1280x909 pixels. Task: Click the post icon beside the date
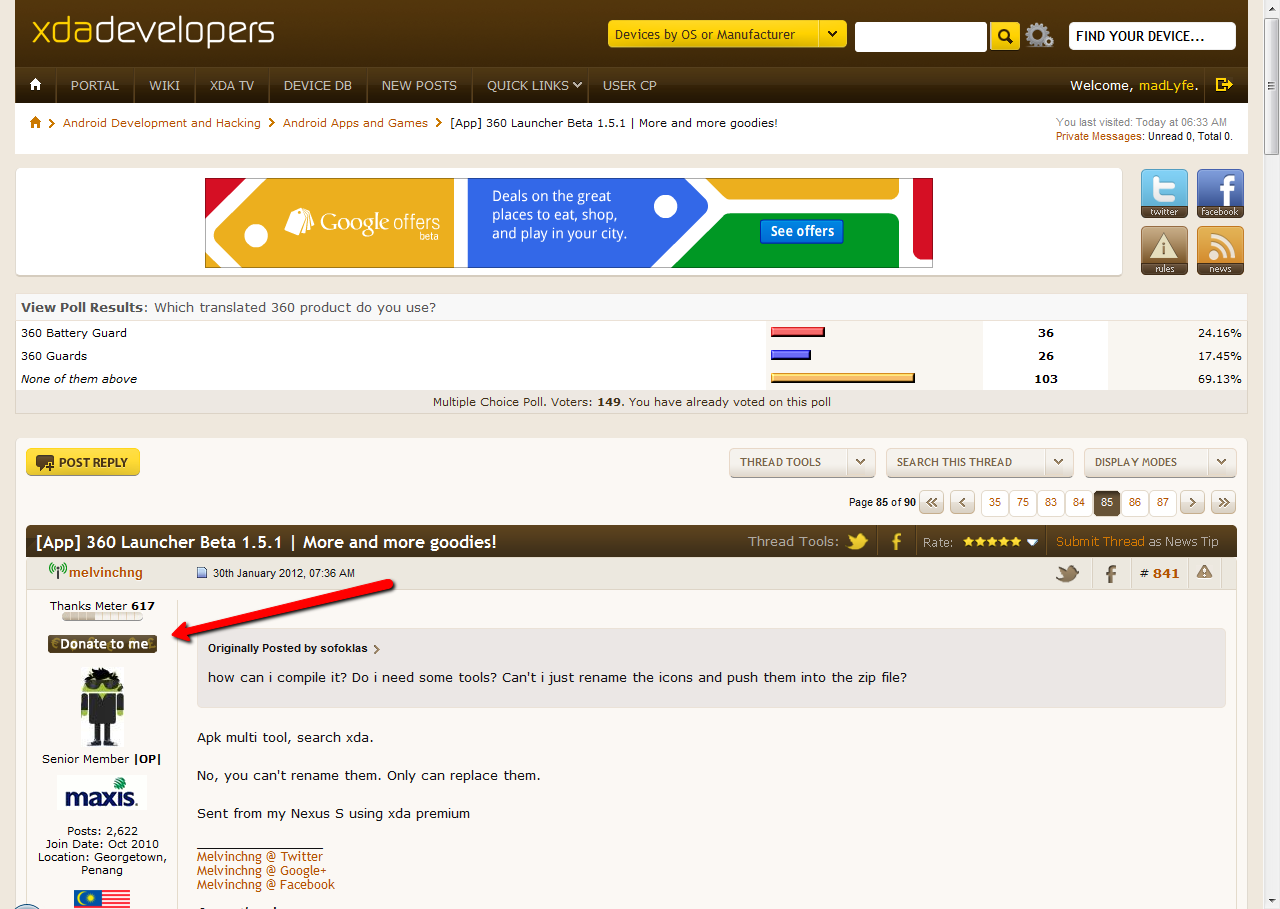[x=202, y=574]
